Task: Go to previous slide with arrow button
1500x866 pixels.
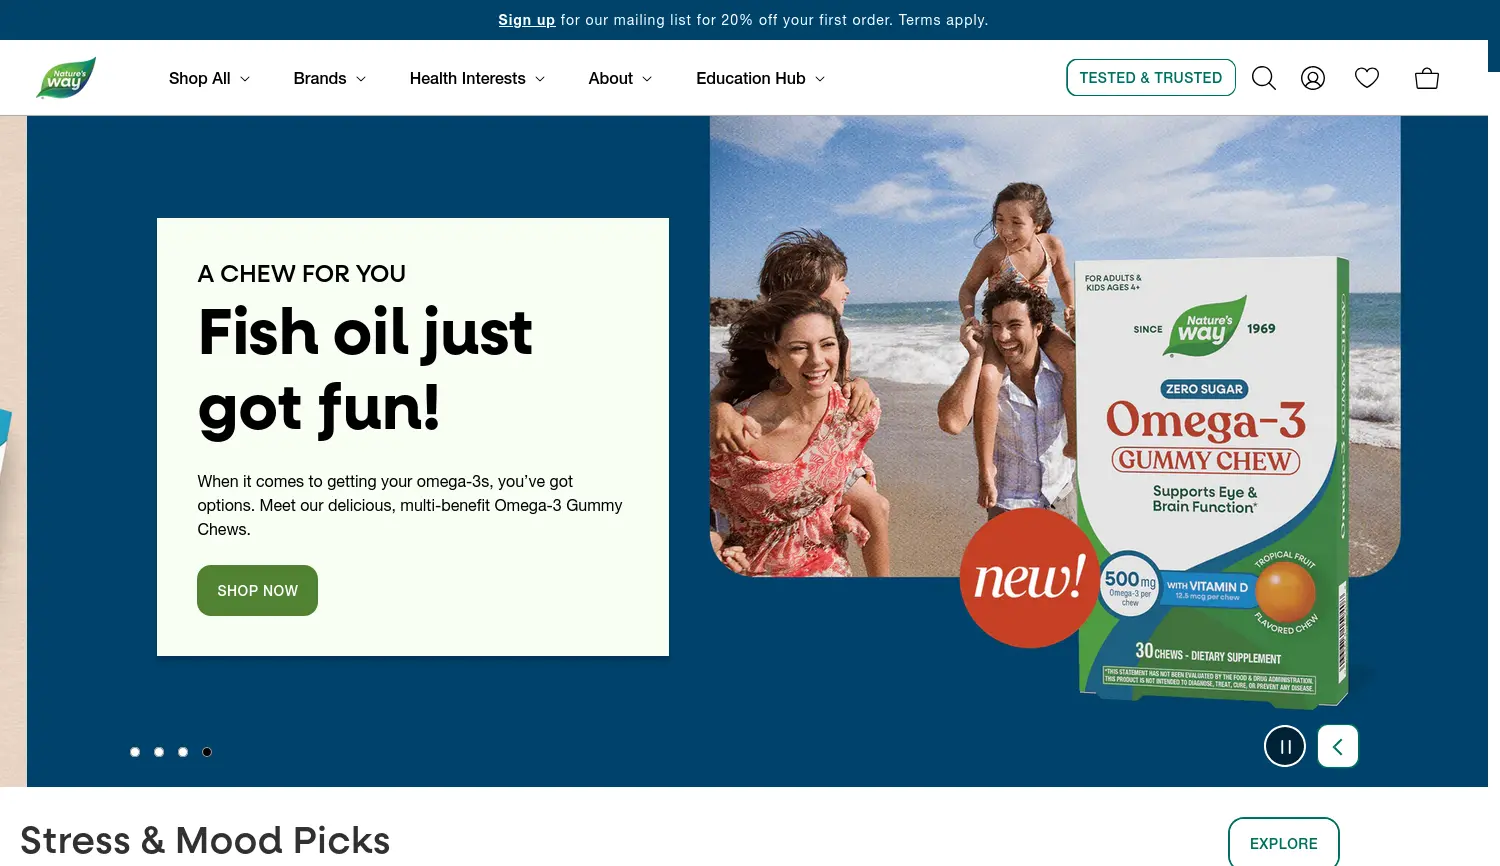Action: 1338,746
